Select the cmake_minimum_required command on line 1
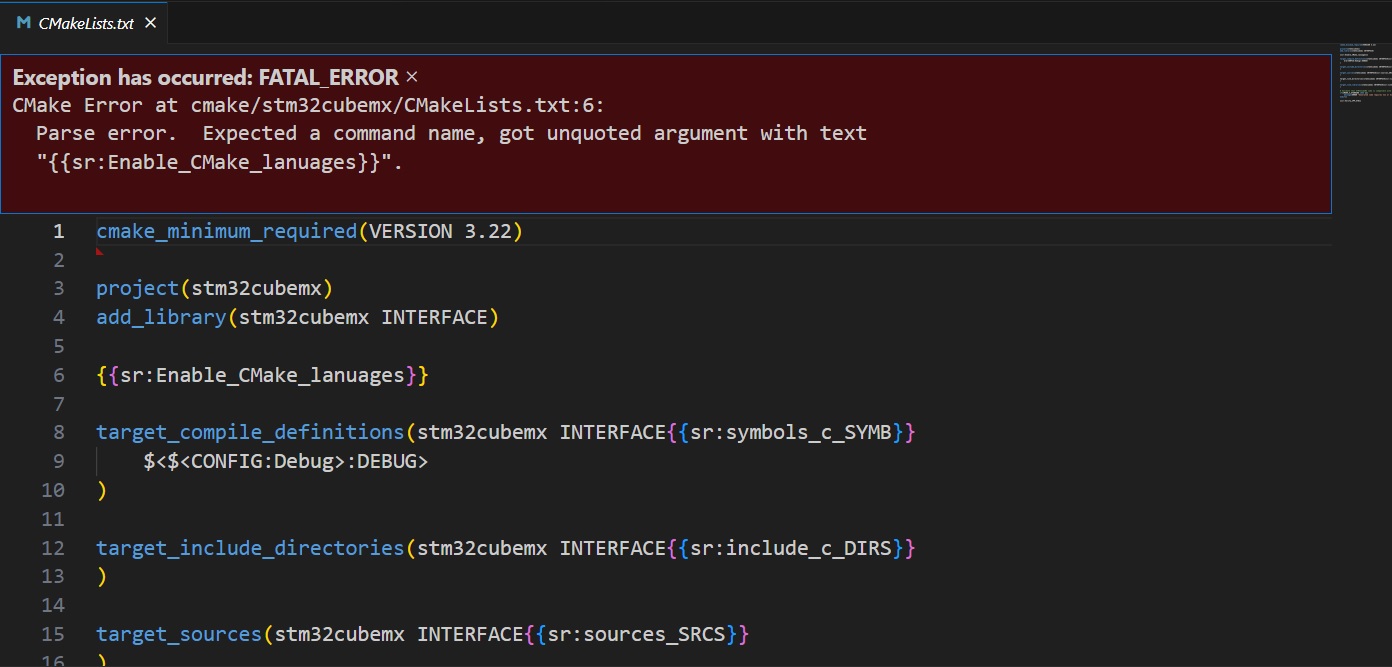 (x=225, y=230)
